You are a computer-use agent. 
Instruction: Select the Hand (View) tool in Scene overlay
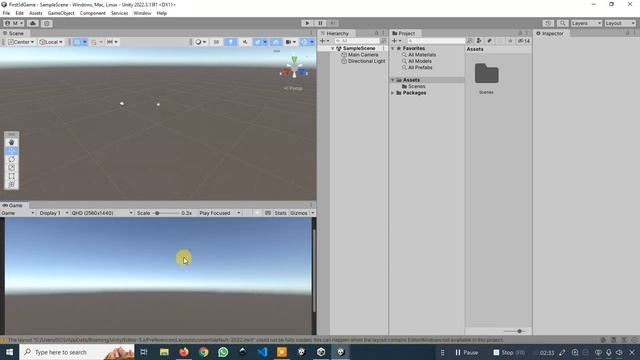tap(11, 142)
